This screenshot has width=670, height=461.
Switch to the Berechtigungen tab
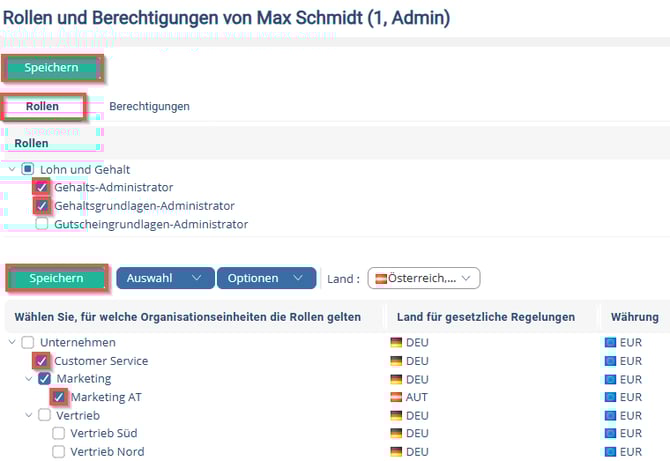coord(149,106)
